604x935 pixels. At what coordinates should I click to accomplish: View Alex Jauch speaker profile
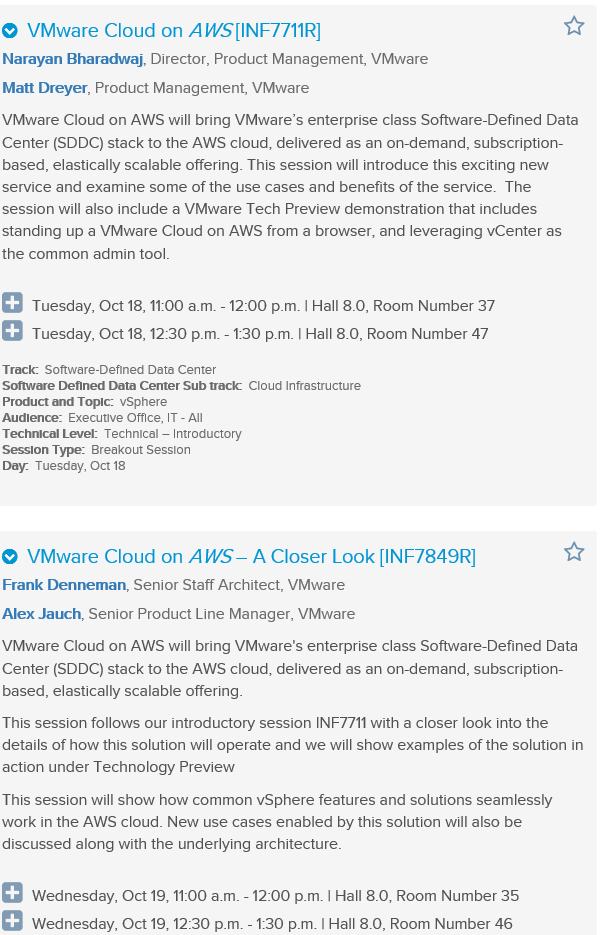(41, 614)
